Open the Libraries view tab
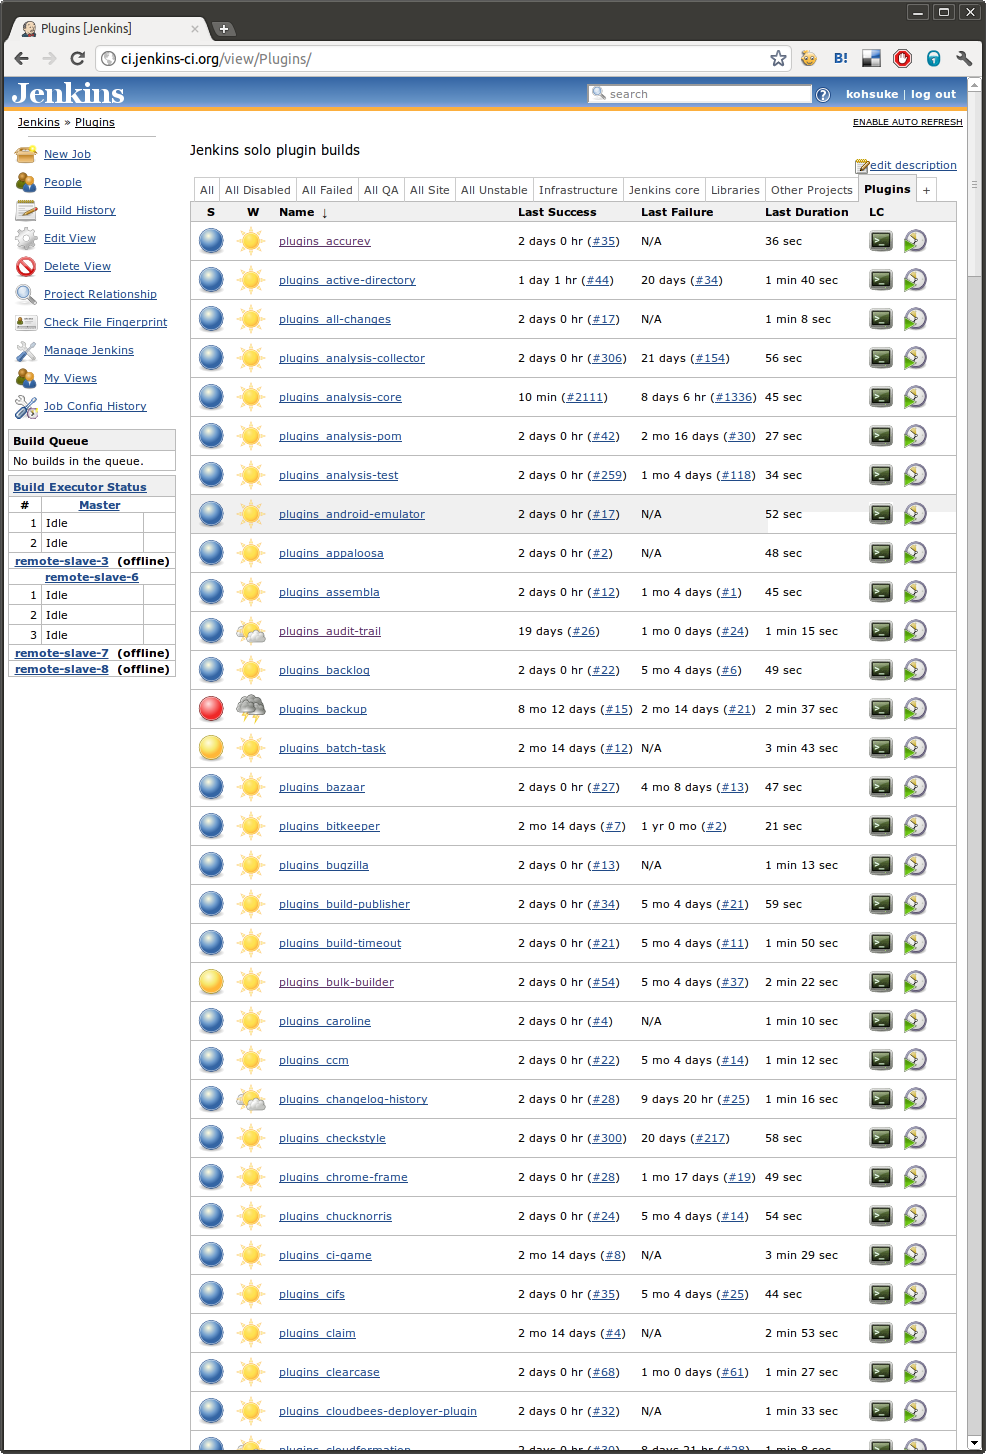The width and height of the screenshot is (986, 1454). [x=735, y=190]
